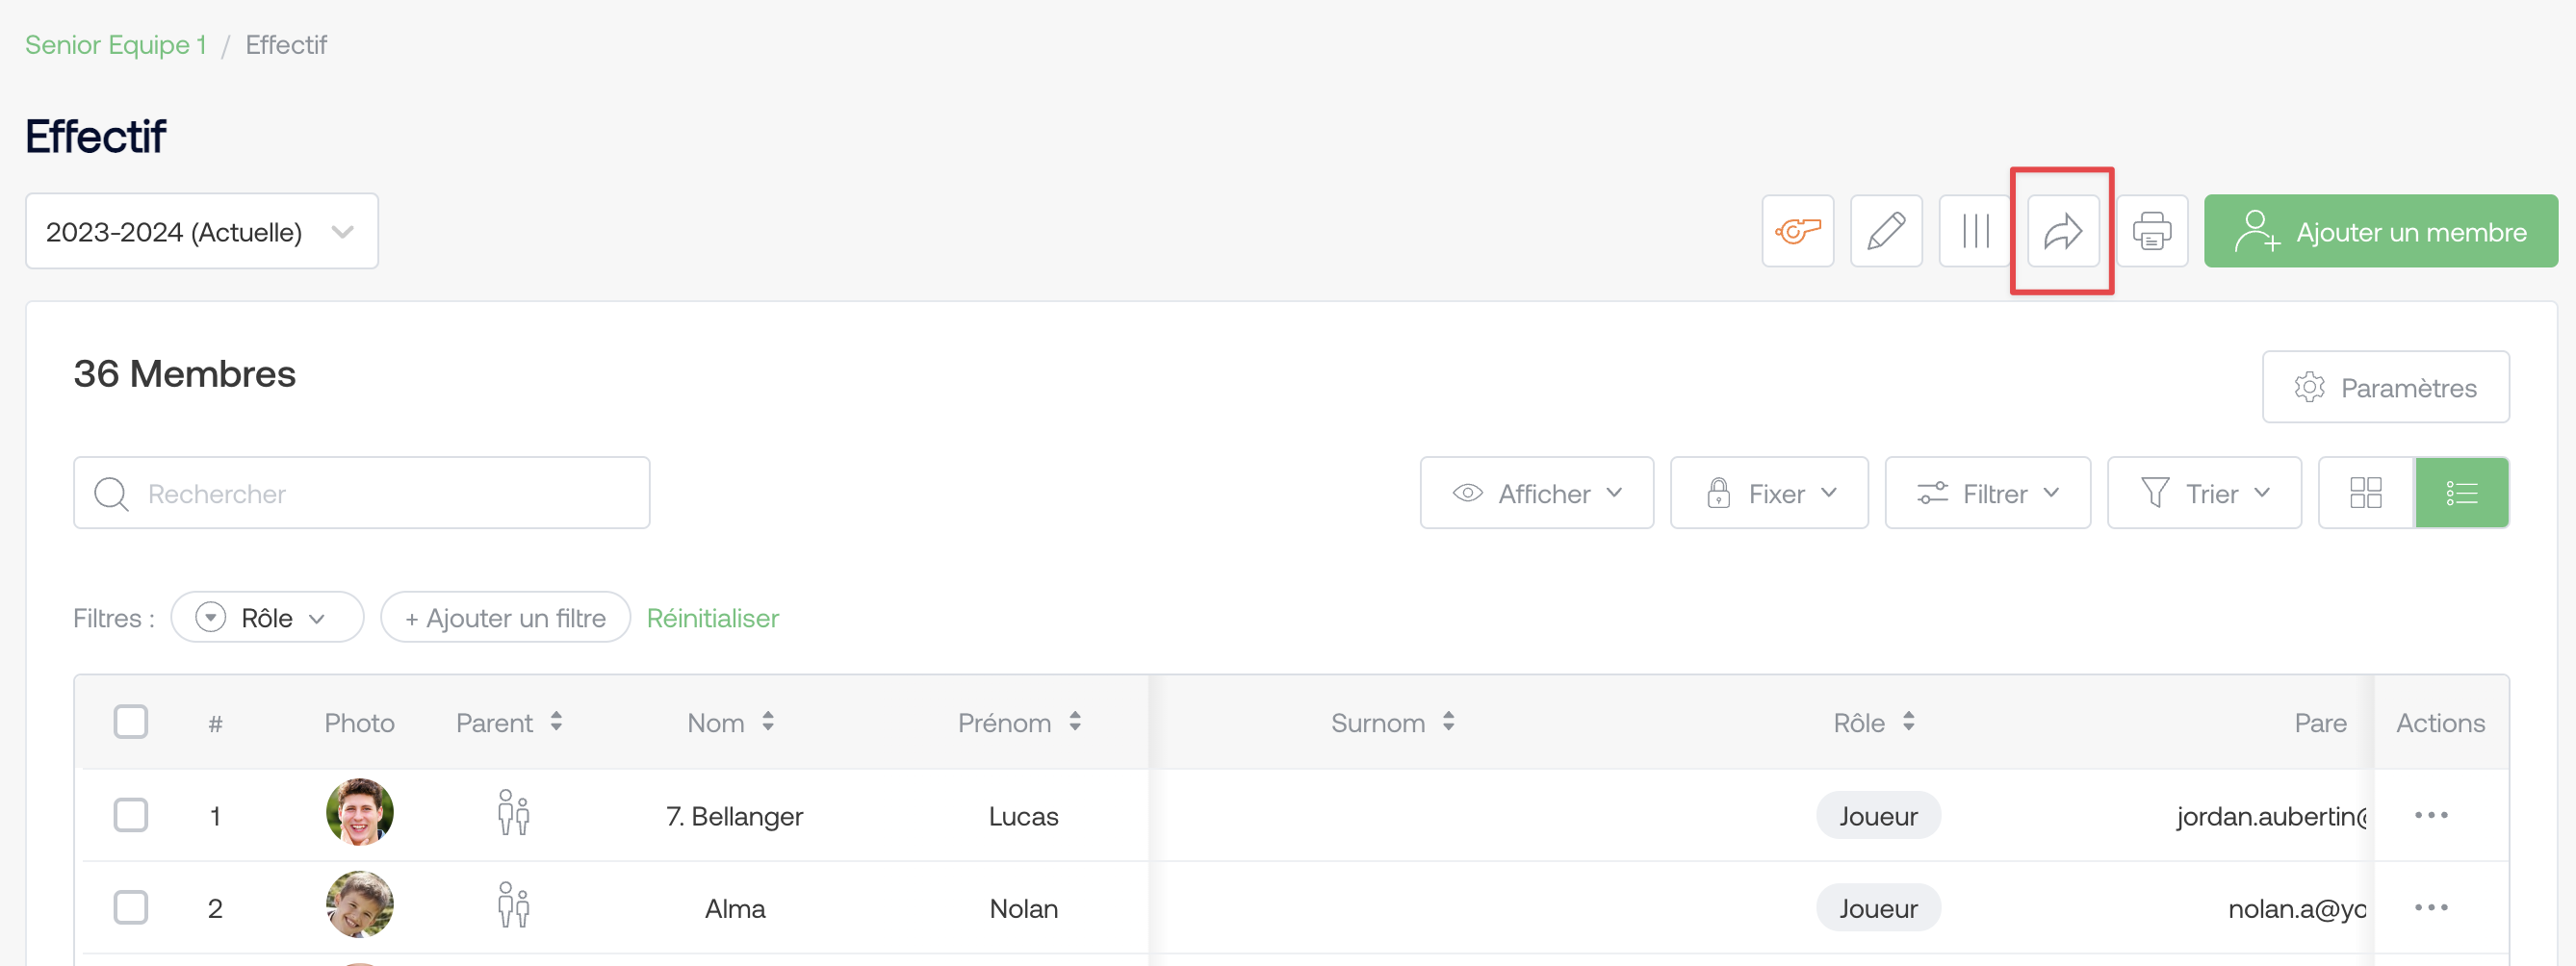Expand the Trier dropdown

(x=2204, y=493)
